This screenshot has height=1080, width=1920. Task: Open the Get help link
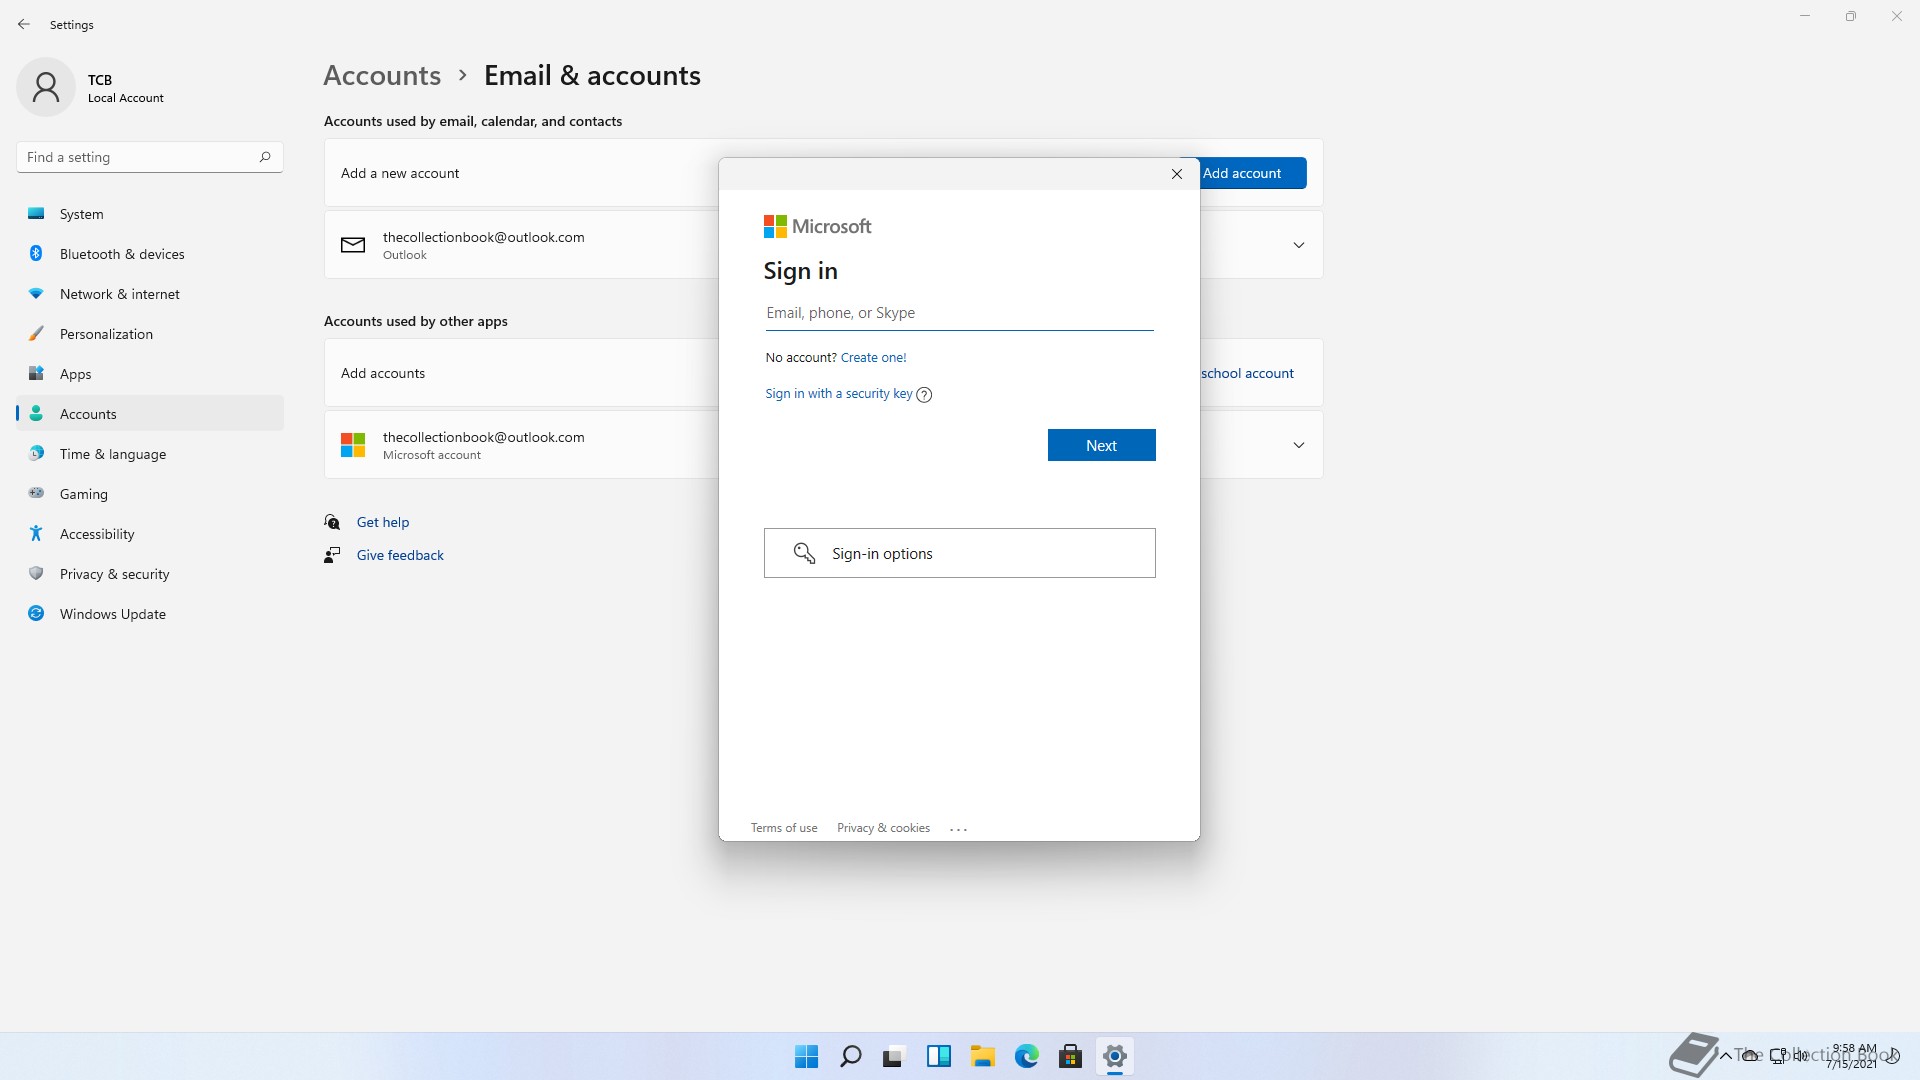click(x=383, y=522)
